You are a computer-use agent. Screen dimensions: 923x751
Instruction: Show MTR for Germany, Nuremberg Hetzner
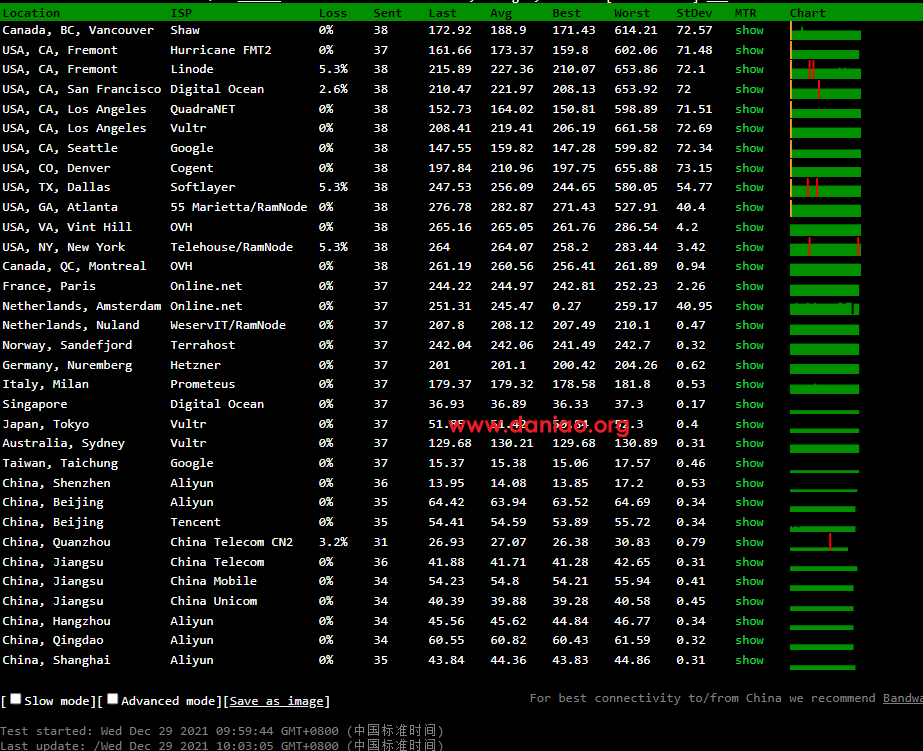point(749,364)
